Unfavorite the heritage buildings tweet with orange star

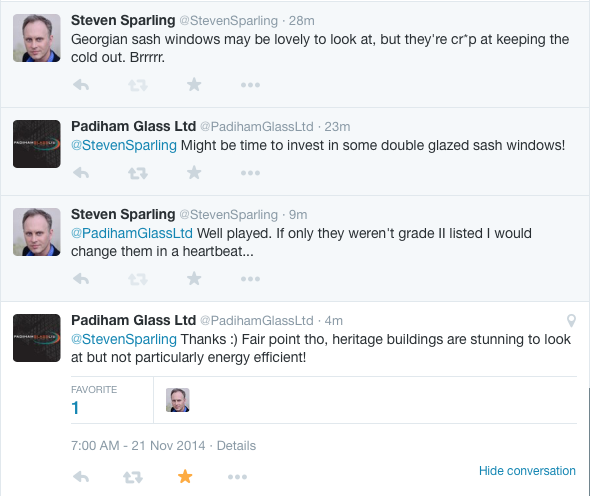pos(185,476)
